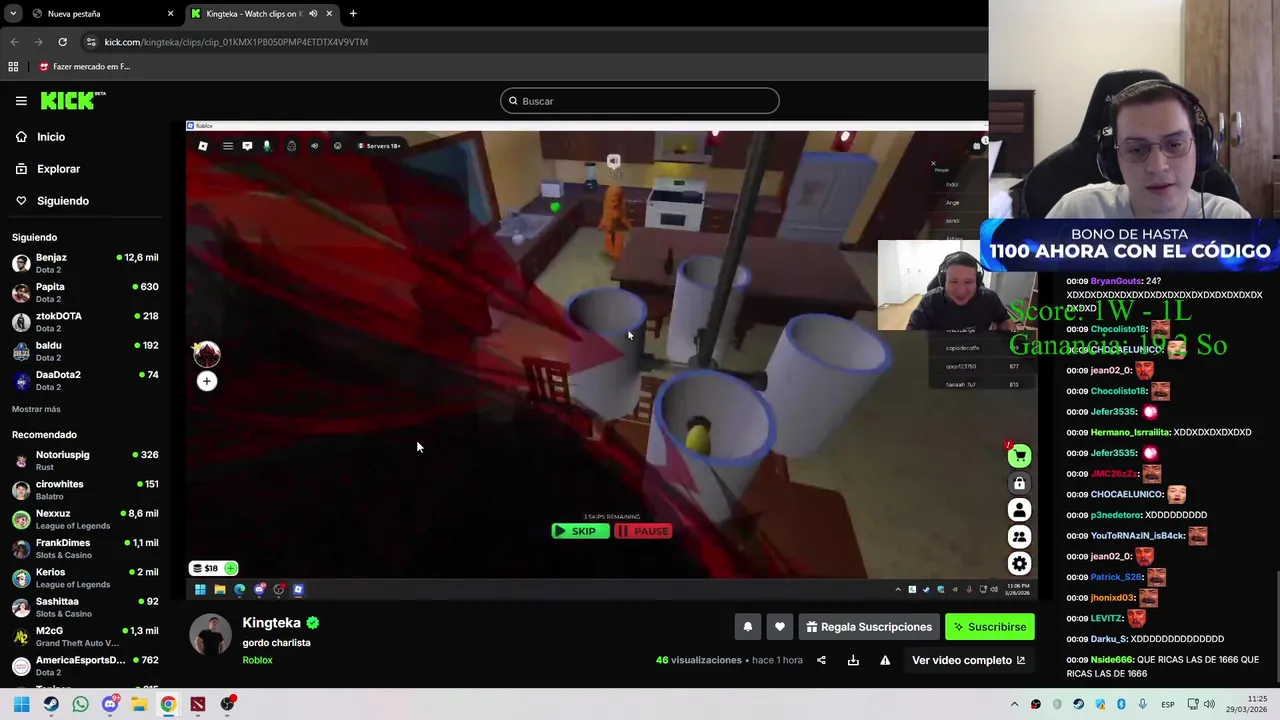Open WhatsApp from the taskbar
1280x720 pixels.
(x=80, y=704)
